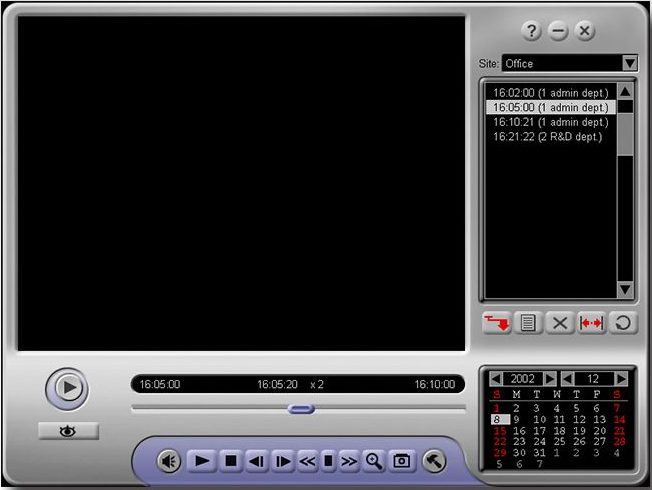Open the list document icon
The width and height of the screenshot is (652, 490).
529,323
